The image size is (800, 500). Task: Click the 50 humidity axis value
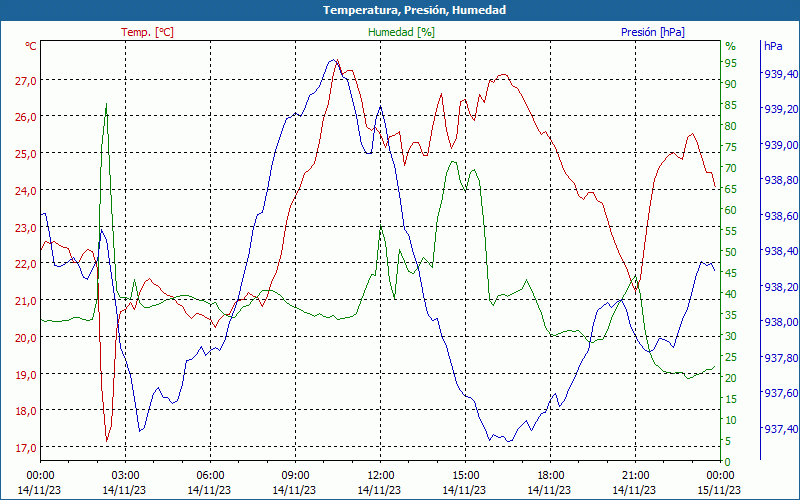coord(731,252)
